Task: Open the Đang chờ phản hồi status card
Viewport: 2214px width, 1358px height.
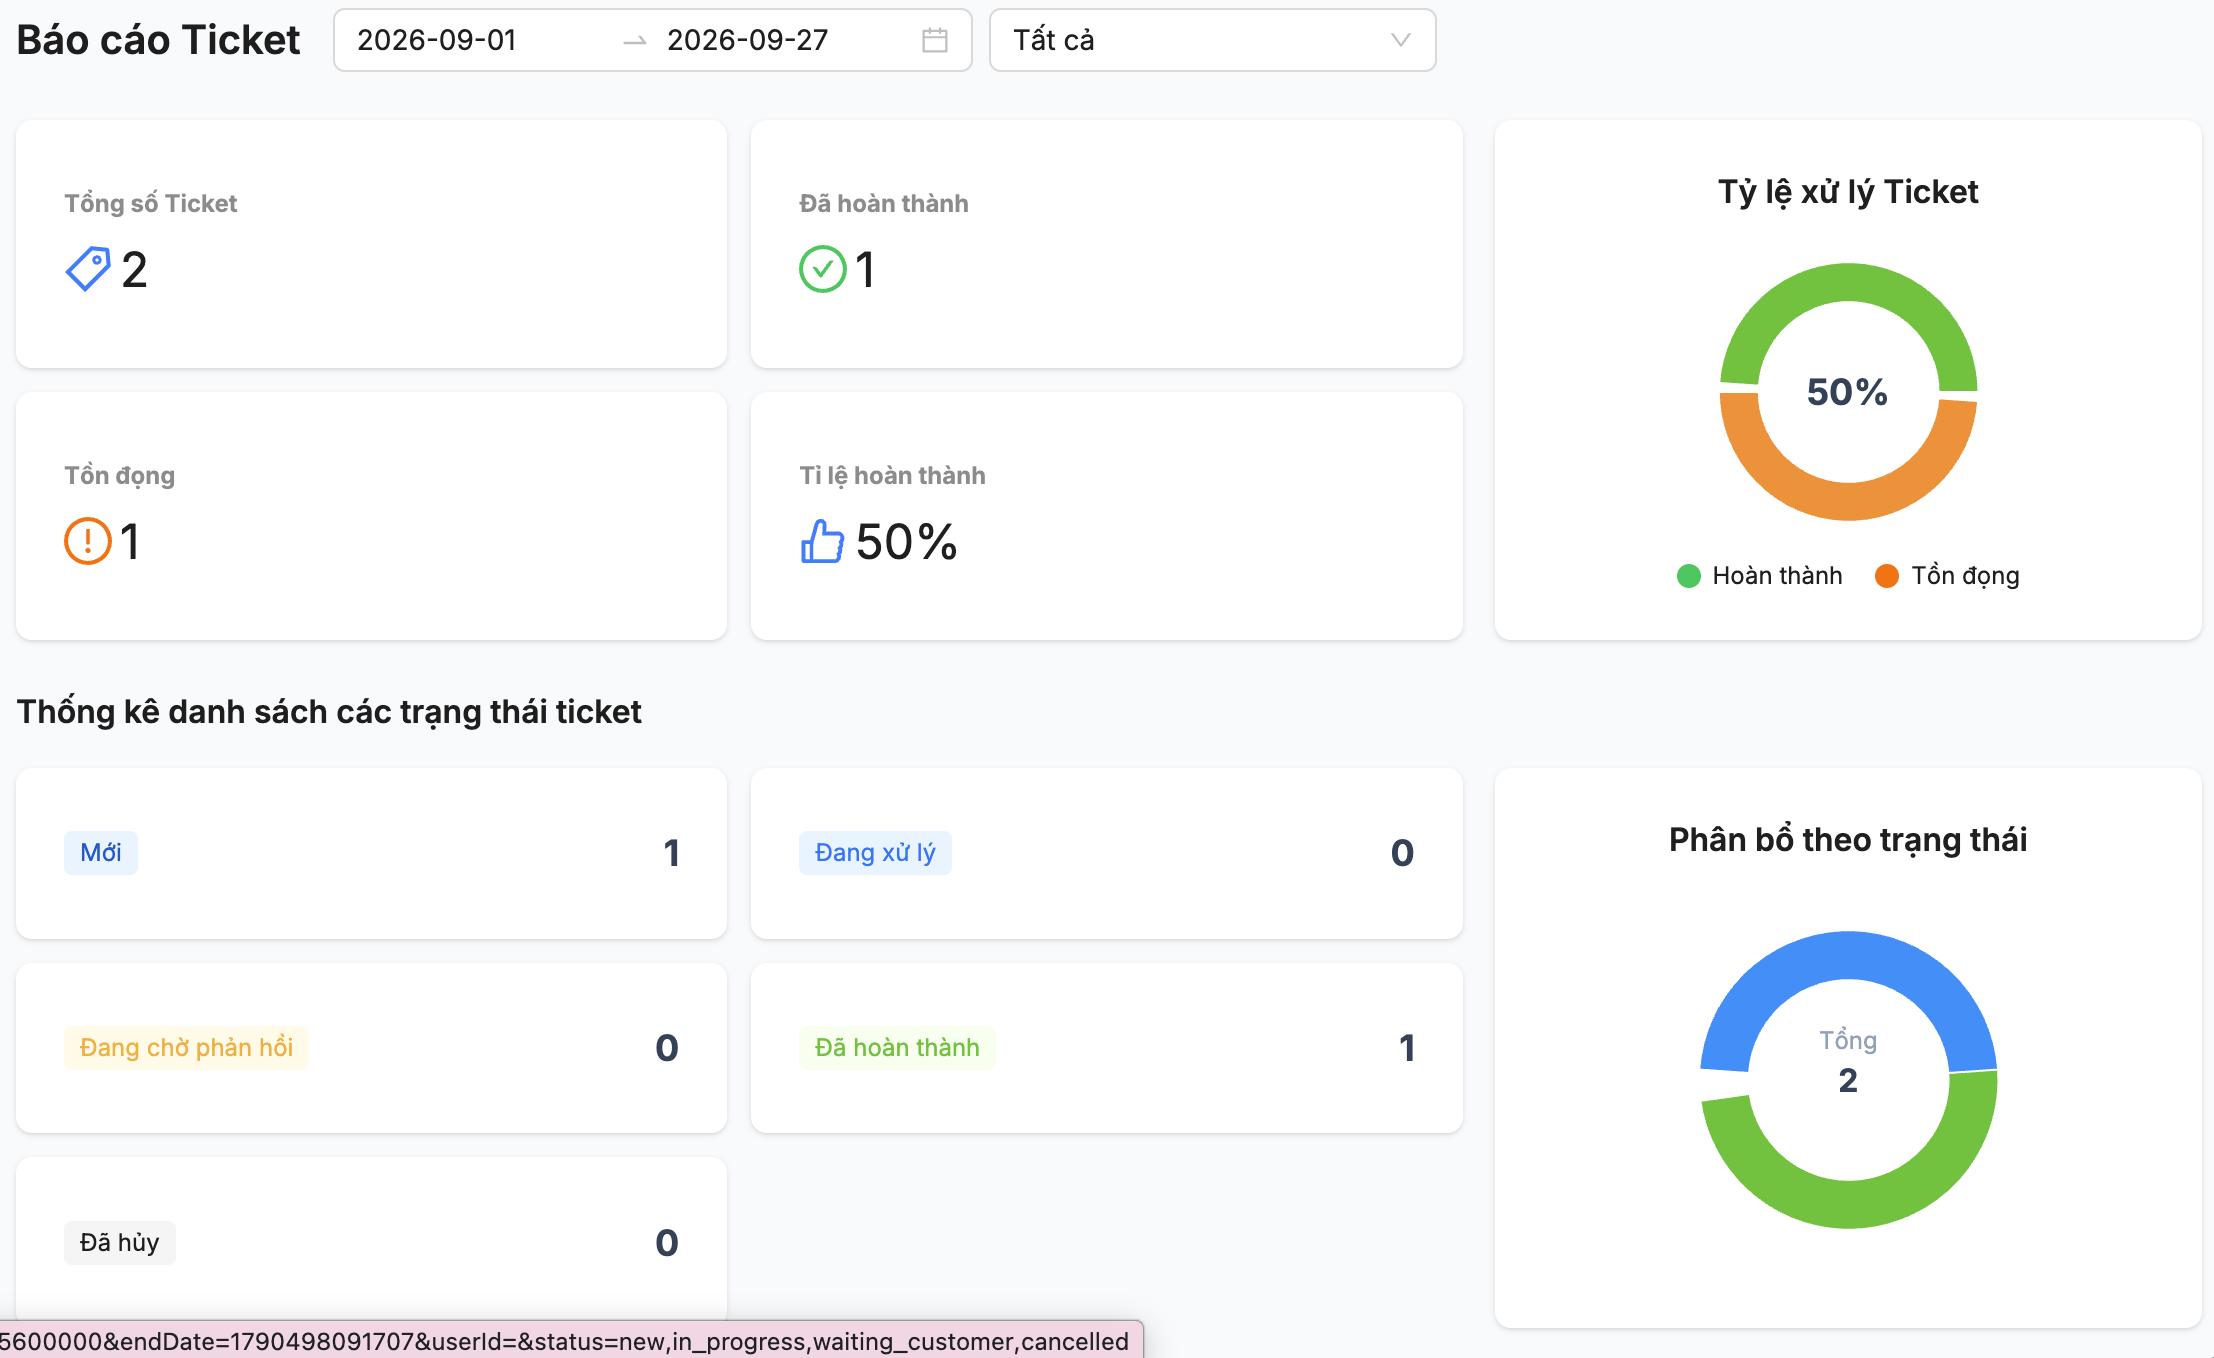Action: [x=371, y=1048]
